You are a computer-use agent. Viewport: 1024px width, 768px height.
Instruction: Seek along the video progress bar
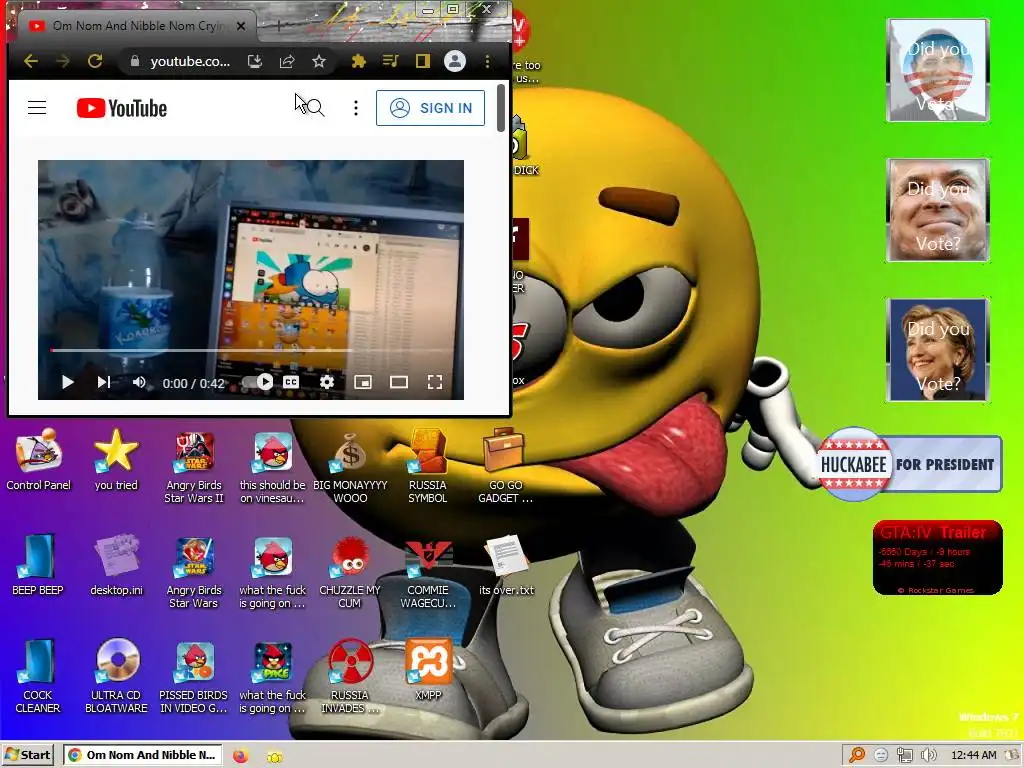click(251, 351)
